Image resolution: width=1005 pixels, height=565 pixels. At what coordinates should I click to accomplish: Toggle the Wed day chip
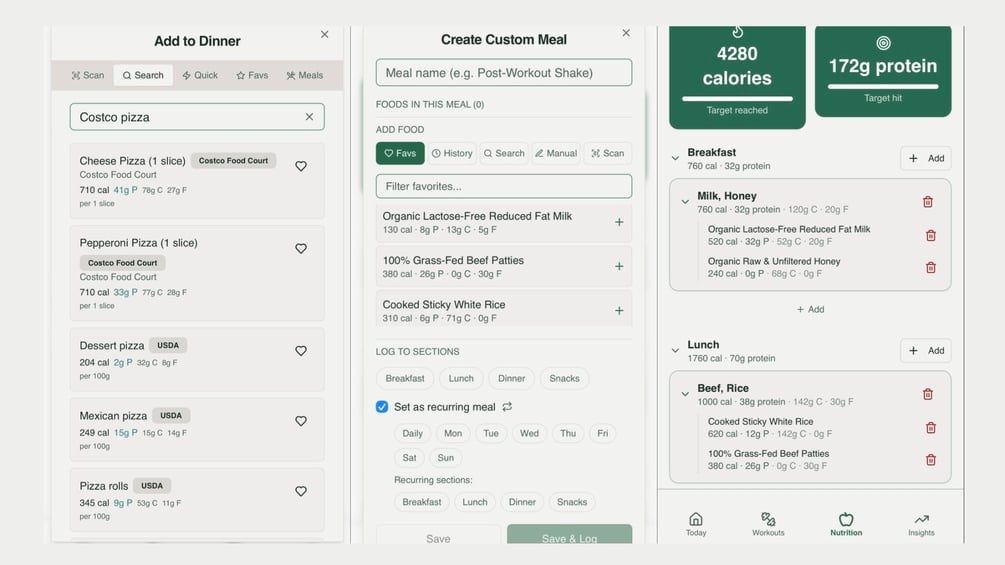529,434
